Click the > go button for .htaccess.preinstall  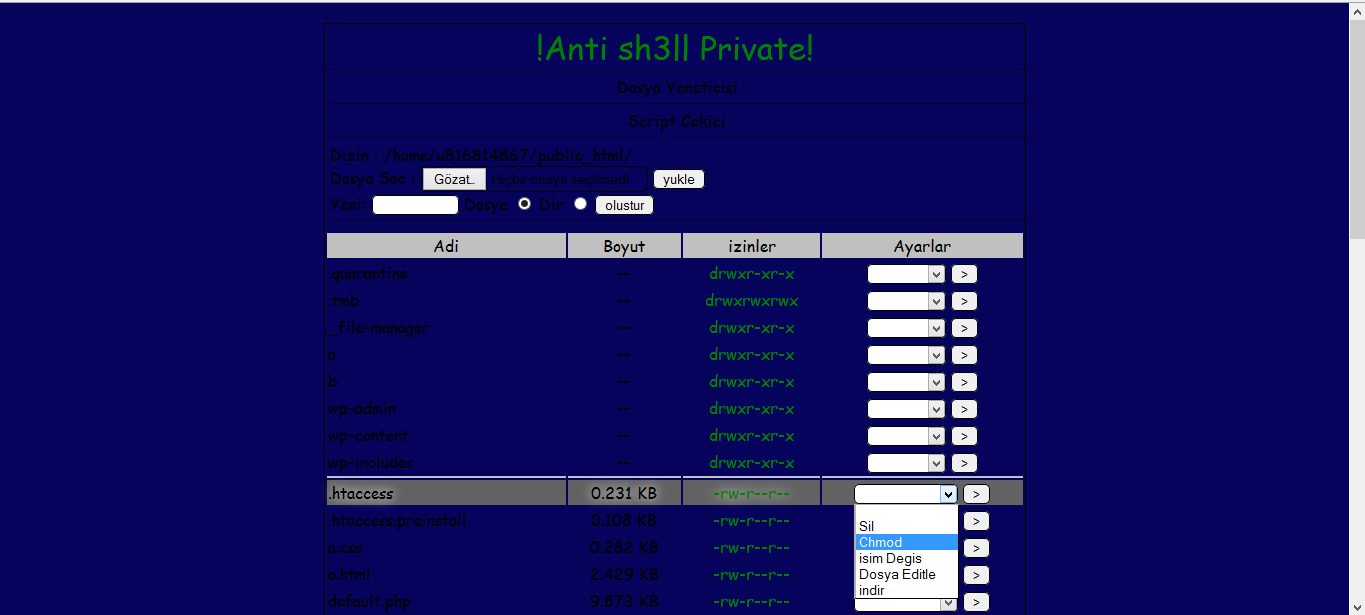[x=977, y=521]
